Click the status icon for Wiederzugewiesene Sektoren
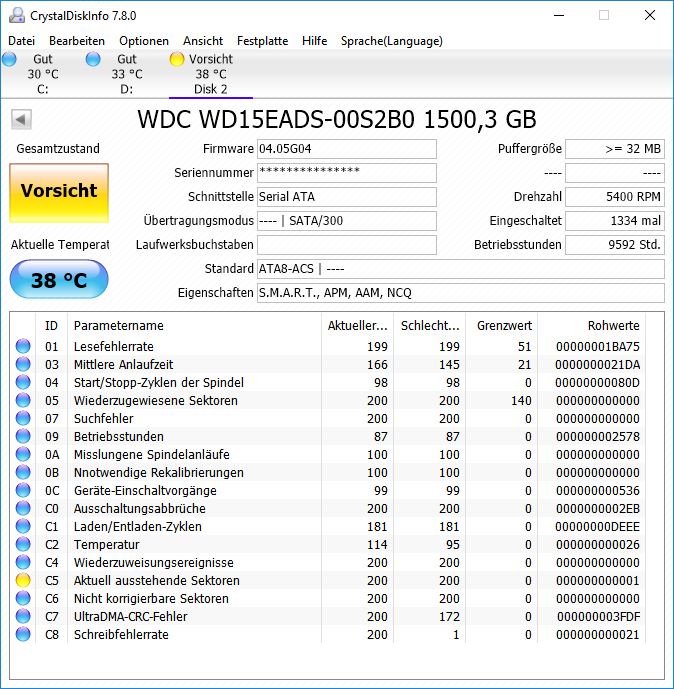Image resolution: width=674 pixels, height=689 pixels. pos(23,400)
